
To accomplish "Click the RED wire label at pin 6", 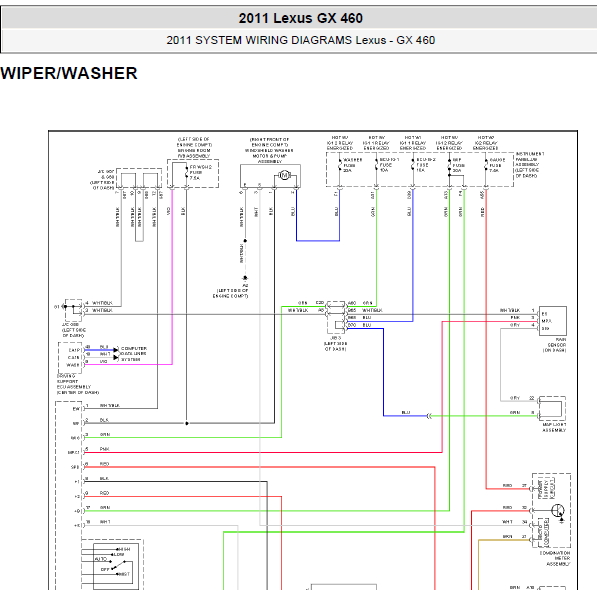I will click(x=104, y=464).
